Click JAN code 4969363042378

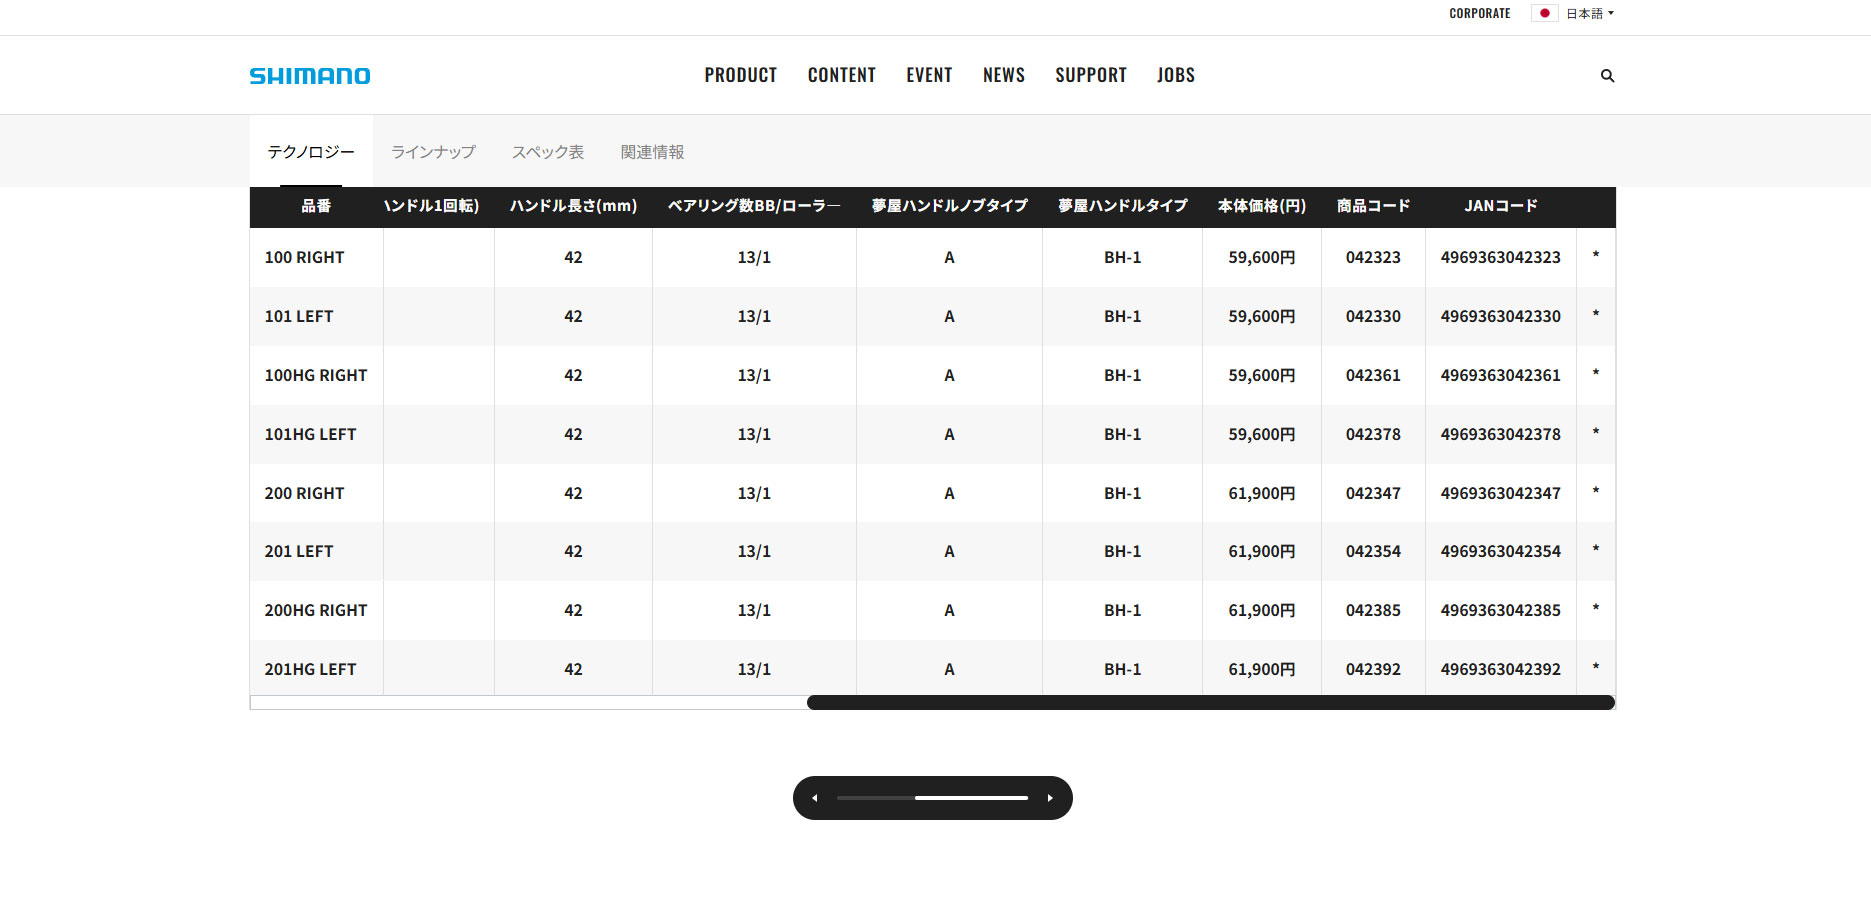pyautogui.click(x=1500, y=435)
